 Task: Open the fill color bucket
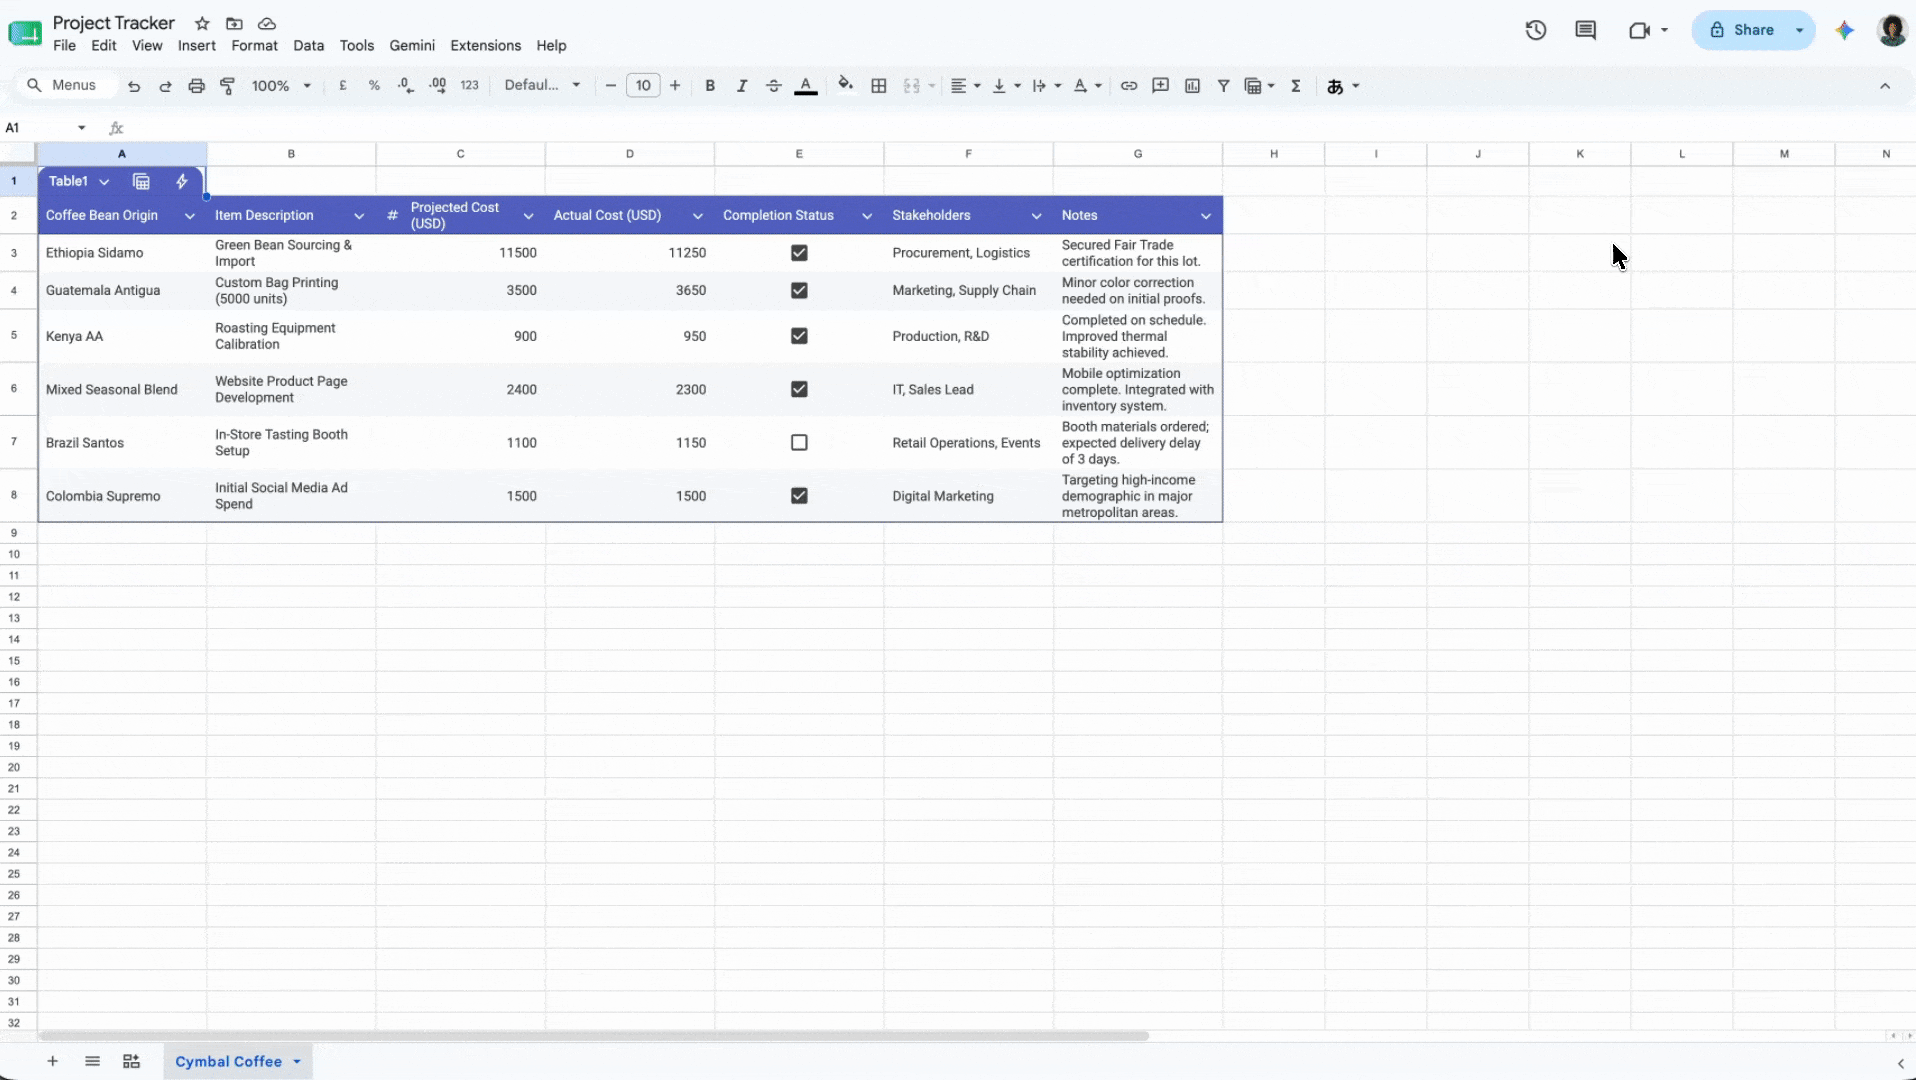tap(846, 86)
